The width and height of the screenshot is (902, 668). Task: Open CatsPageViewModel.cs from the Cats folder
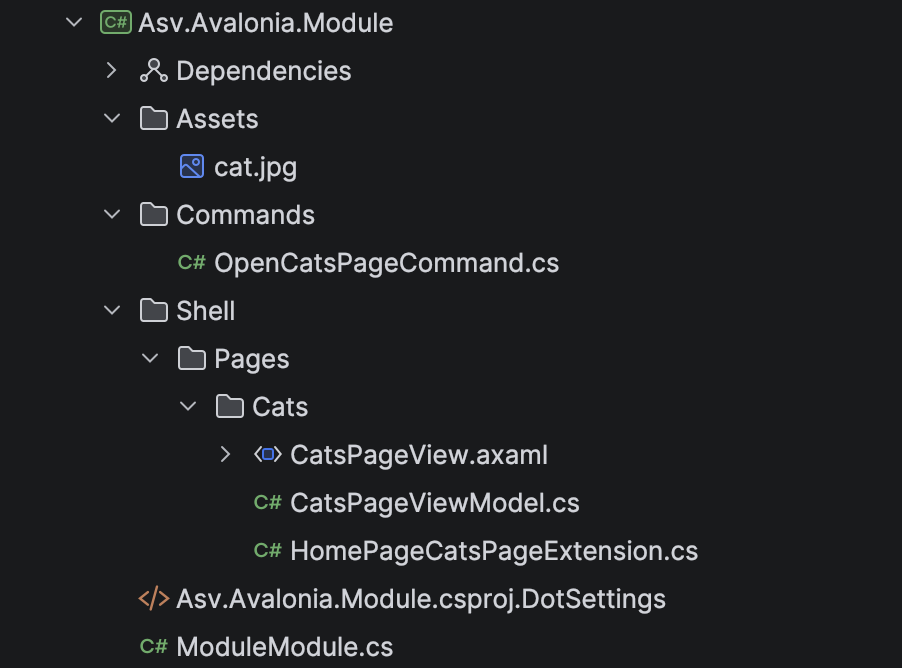[x=435, y=502]
